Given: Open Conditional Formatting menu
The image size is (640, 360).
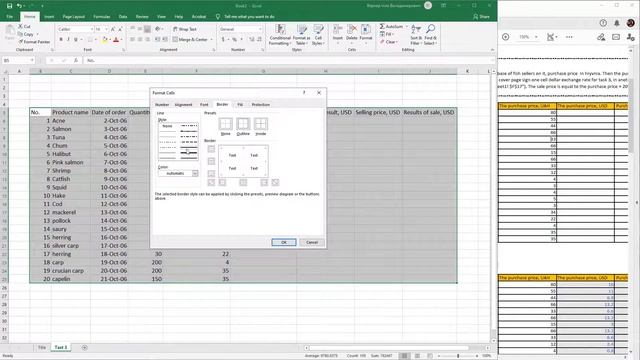Looking at the screenshot, I should tap(280, 35).
